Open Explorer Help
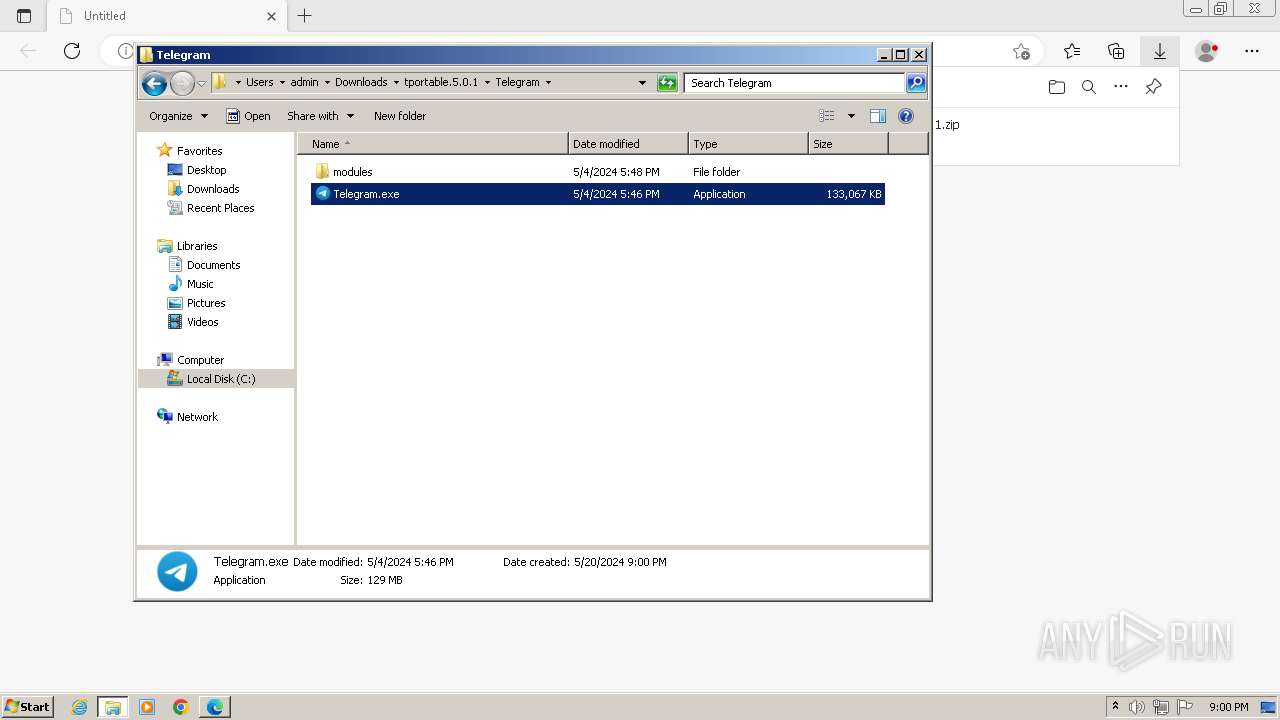Image resolution: width=1280 pixels, height=720 pixels. [x=906, y=116]
